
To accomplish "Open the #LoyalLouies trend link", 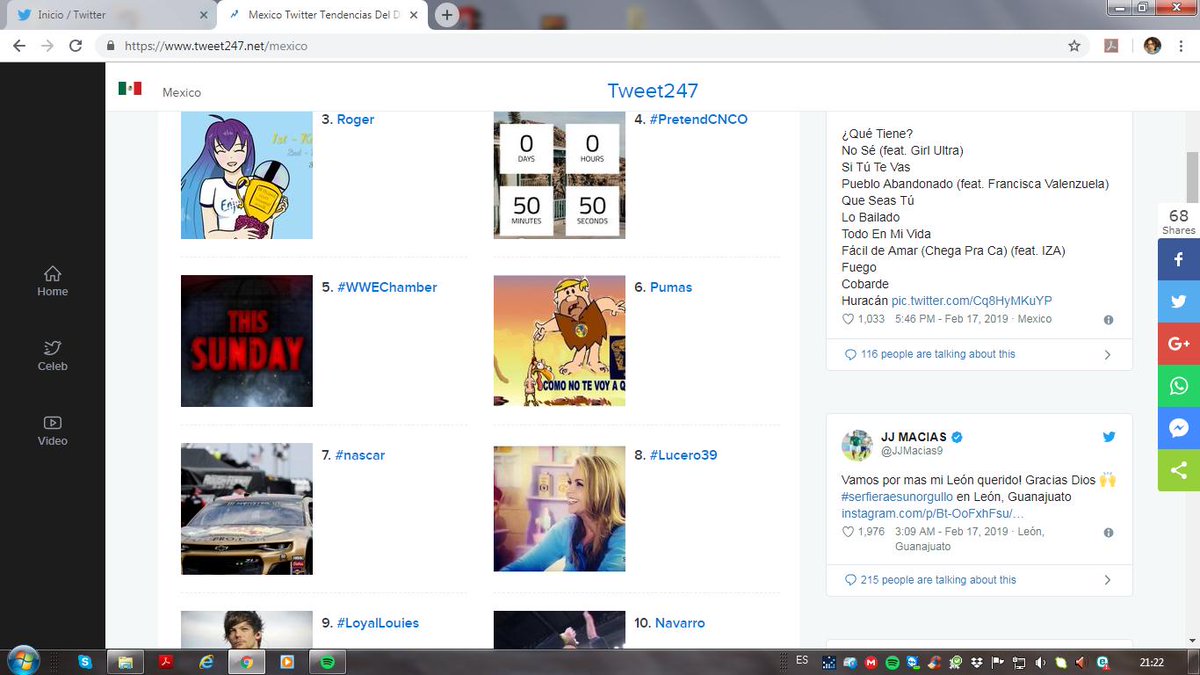I will coord(378,623).
